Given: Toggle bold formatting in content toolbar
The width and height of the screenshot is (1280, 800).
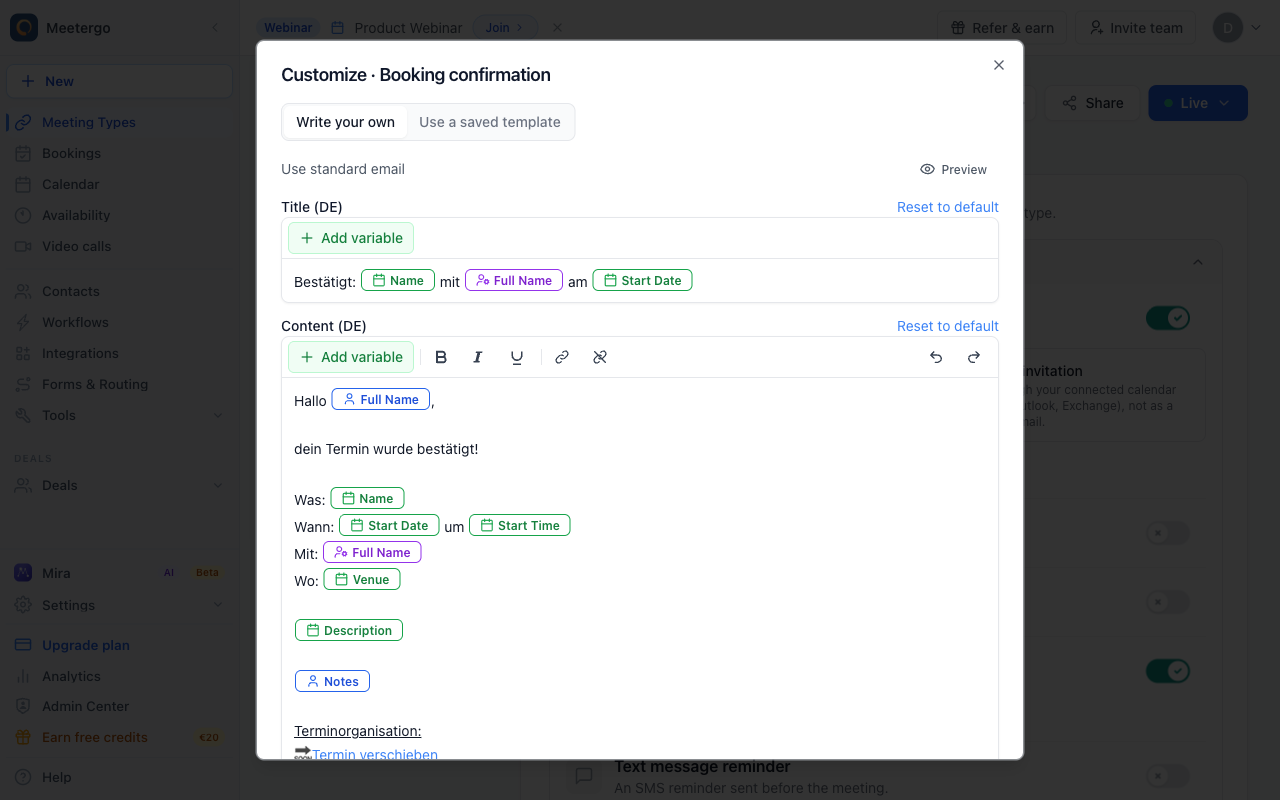Looking at the screenshot, I should 441,357.
